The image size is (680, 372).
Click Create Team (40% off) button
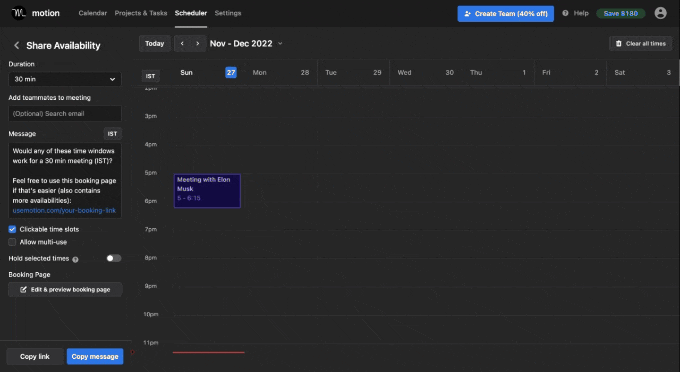(x=505, y=14)
